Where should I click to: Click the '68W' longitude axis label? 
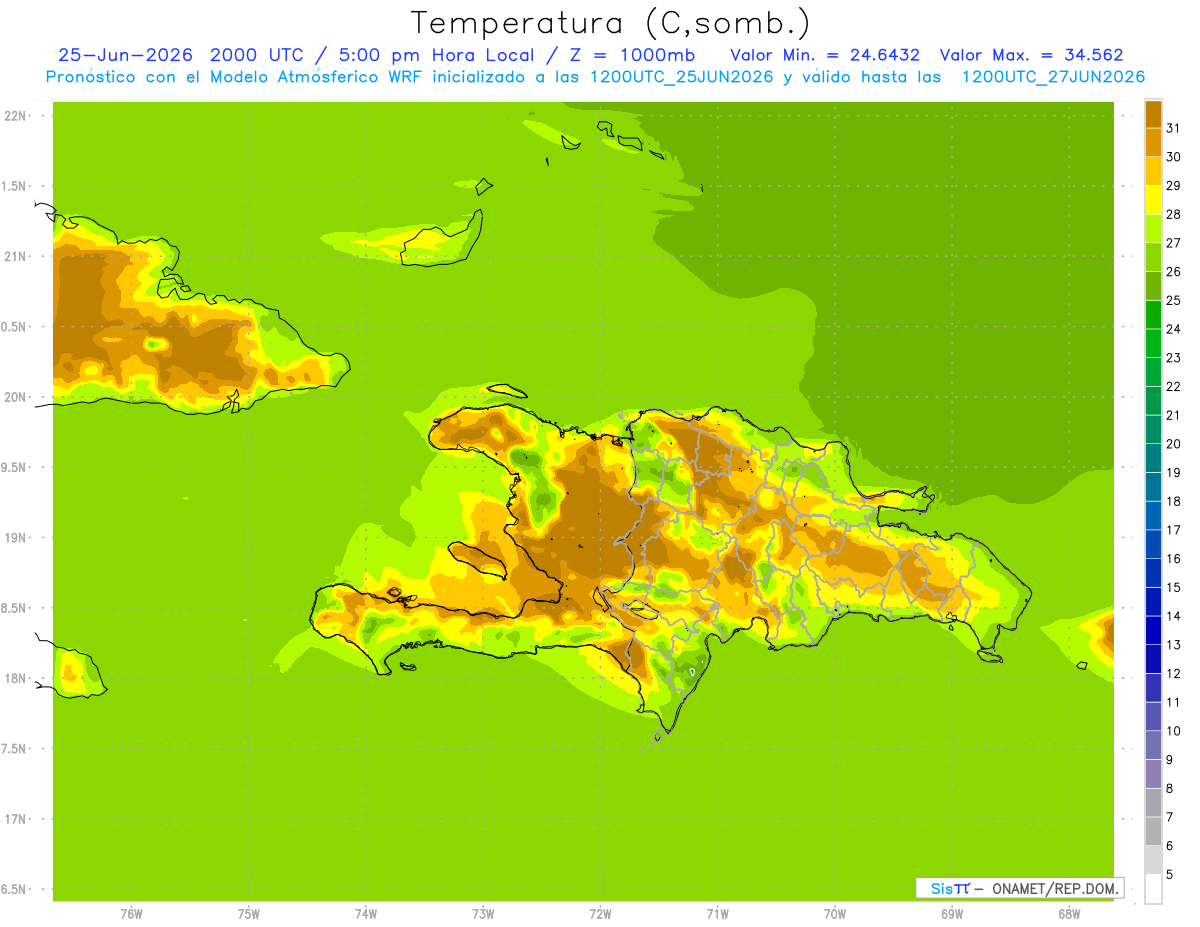[1069, 914]
